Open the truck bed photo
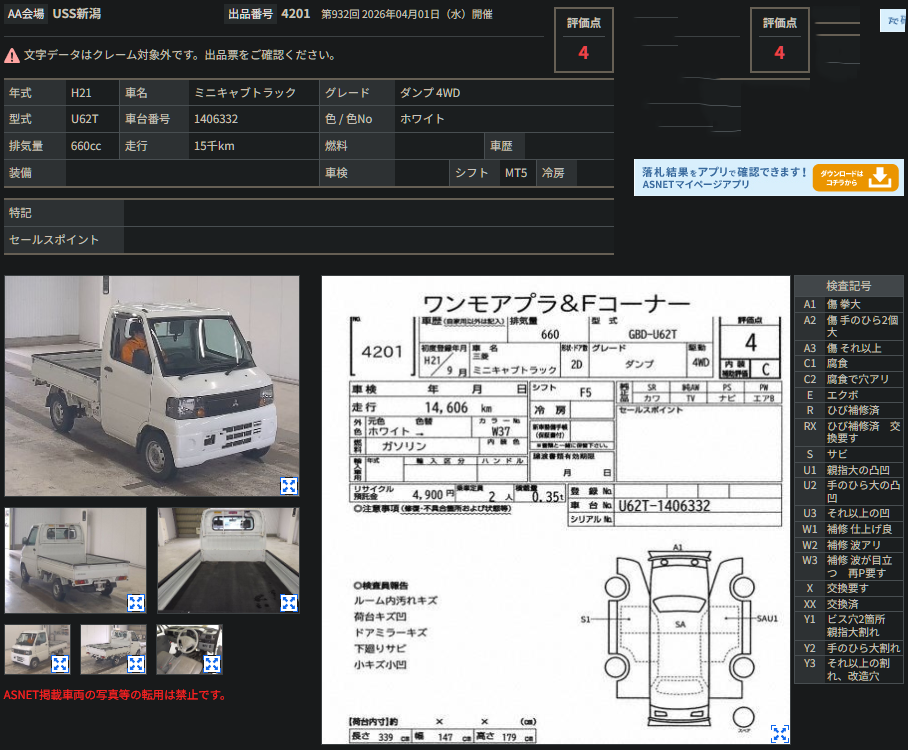 pos(228,560)
